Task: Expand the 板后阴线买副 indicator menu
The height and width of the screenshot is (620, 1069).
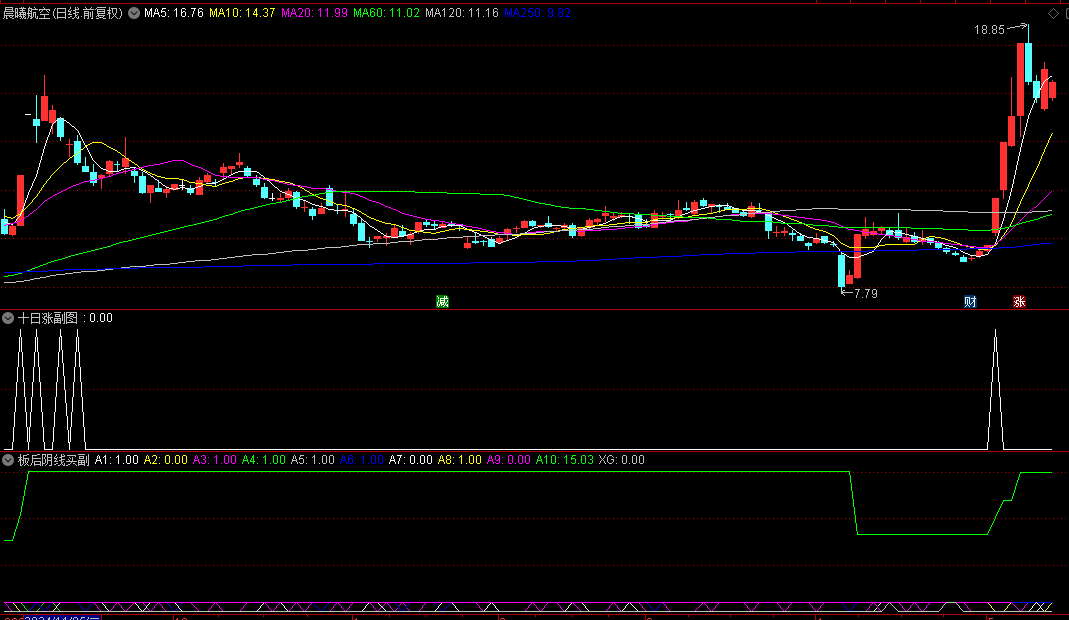Action: [8, 460]
